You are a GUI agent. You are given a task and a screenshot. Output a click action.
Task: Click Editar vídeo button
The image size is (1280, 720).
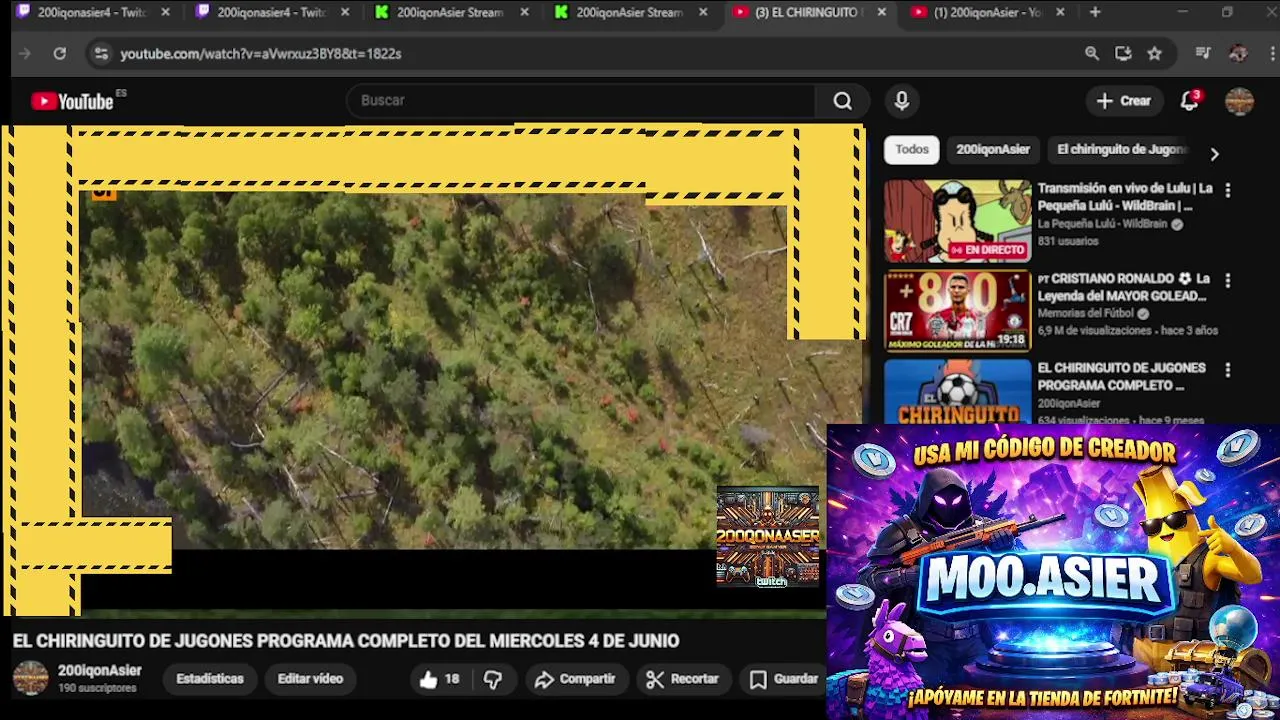310,679
